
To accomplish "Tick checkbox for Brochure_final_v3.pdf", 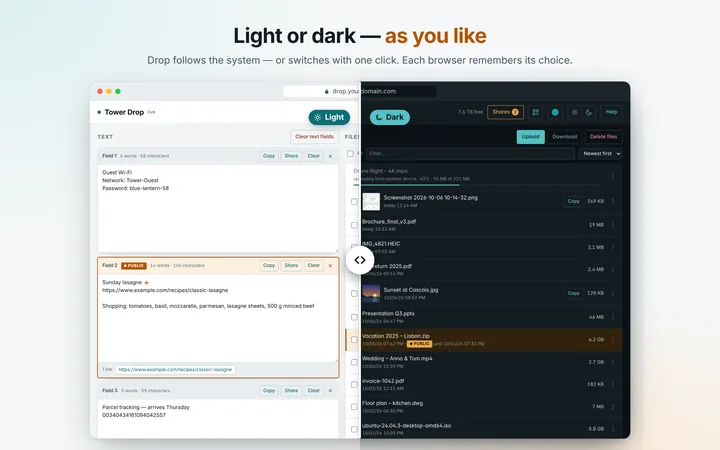I will click(x=354, y=225).
